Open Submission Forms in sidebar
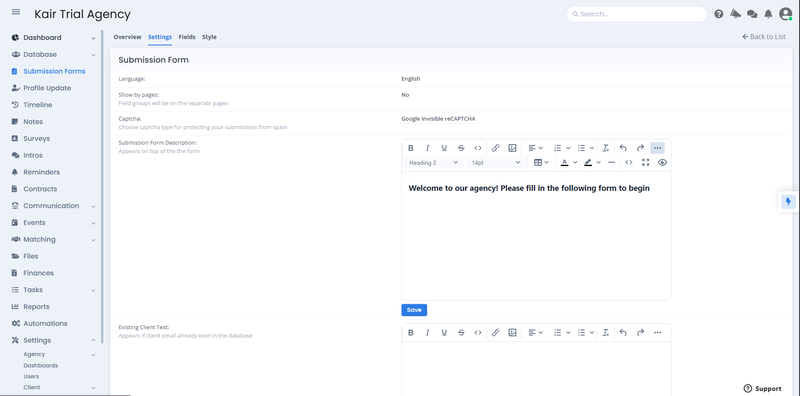This screenshot has height=396, width=800. [54, 71]
